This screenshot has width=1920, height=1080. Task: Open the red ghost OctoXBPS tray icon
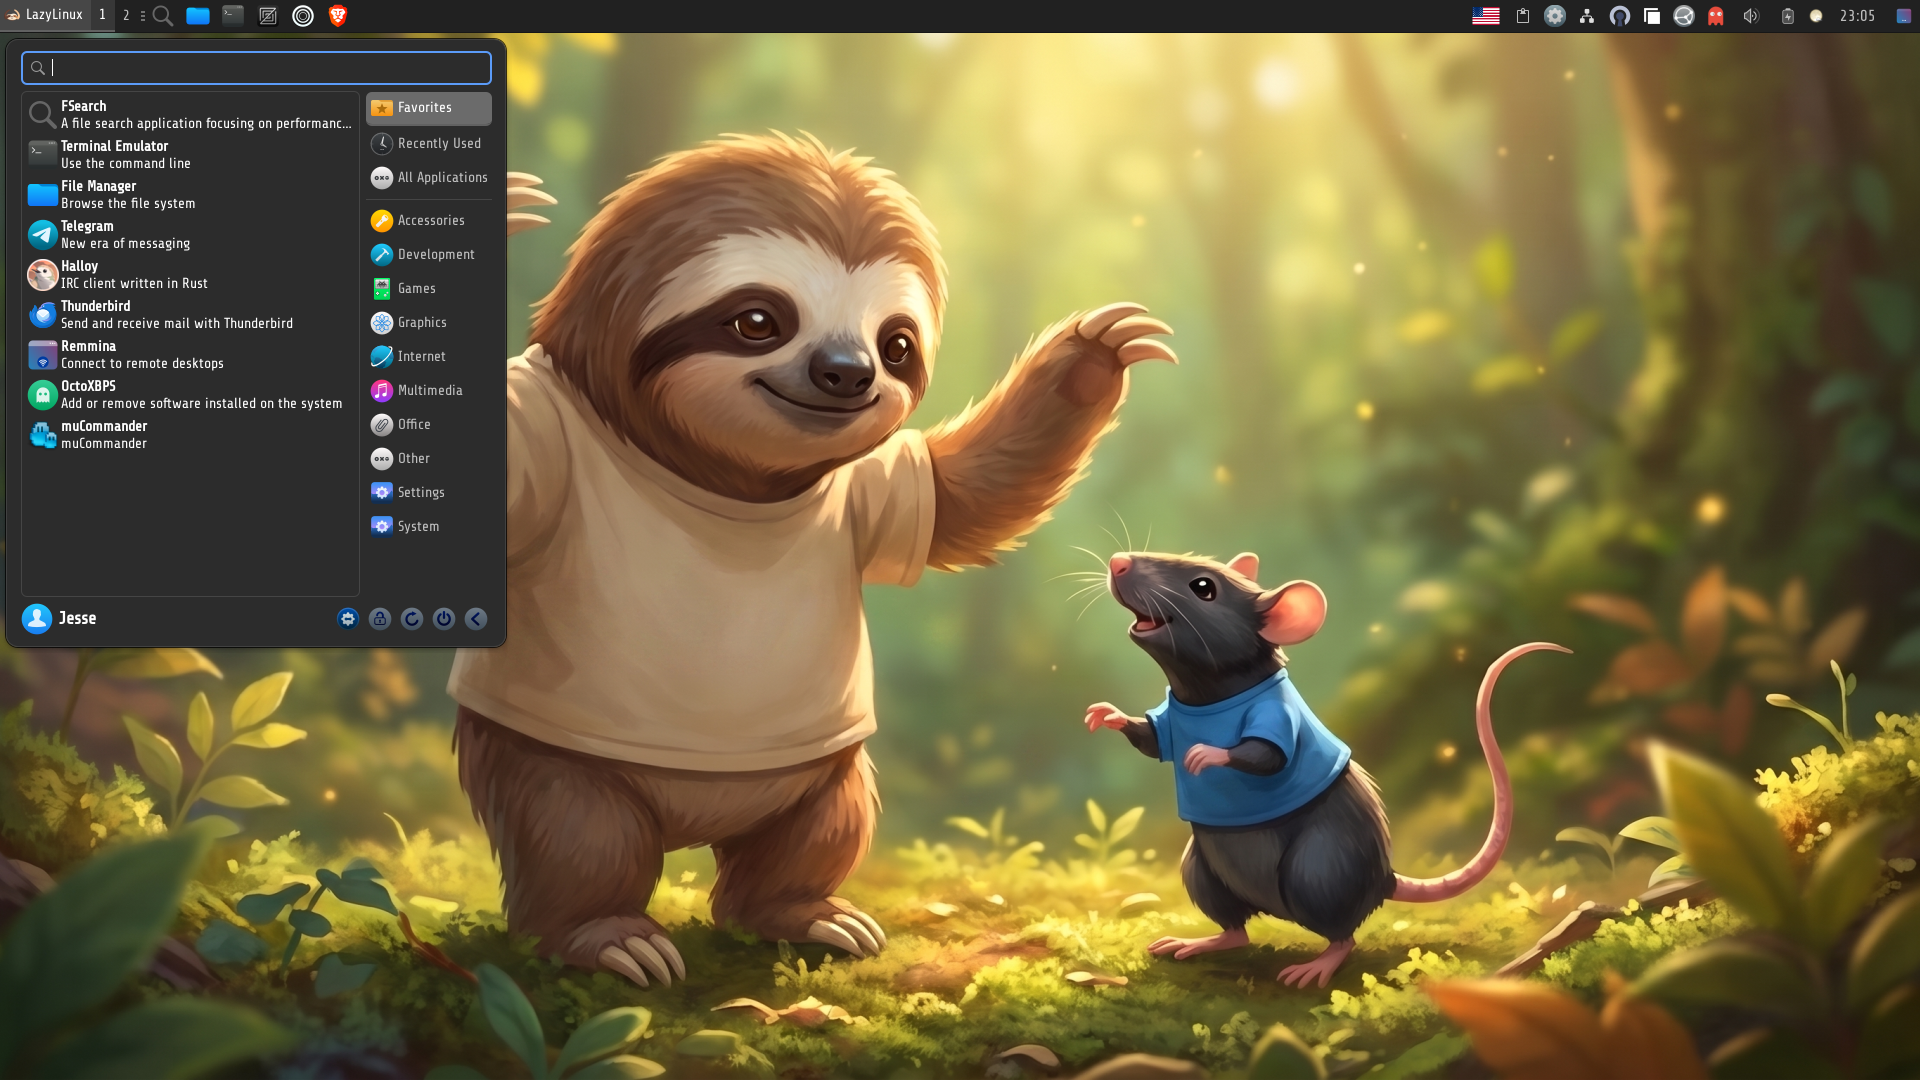(x=1716, y=15)
